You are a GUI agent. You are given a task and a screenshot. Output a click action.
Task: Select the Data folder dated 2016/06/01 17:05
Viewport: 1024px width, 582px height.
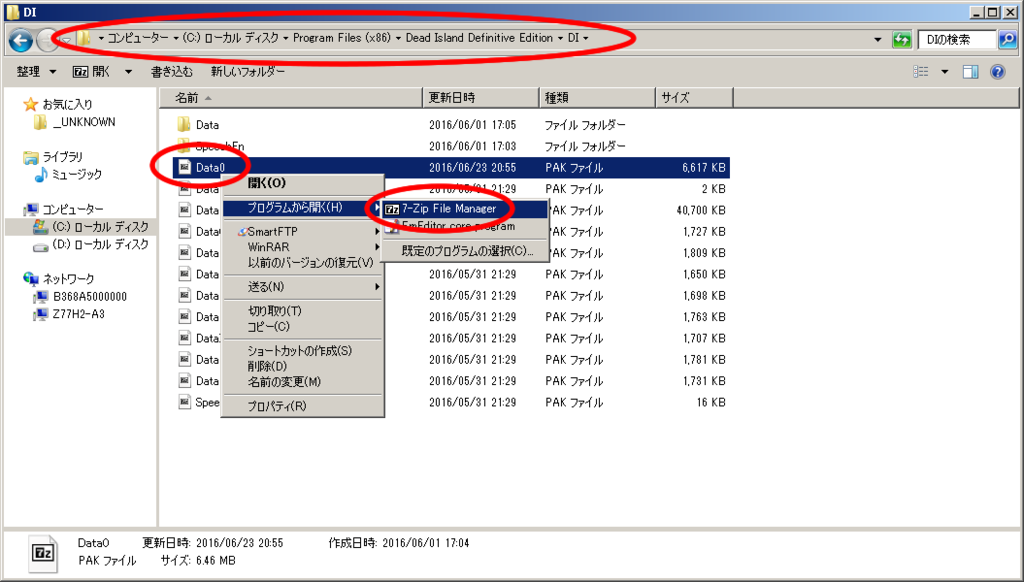tap(451, 125)
